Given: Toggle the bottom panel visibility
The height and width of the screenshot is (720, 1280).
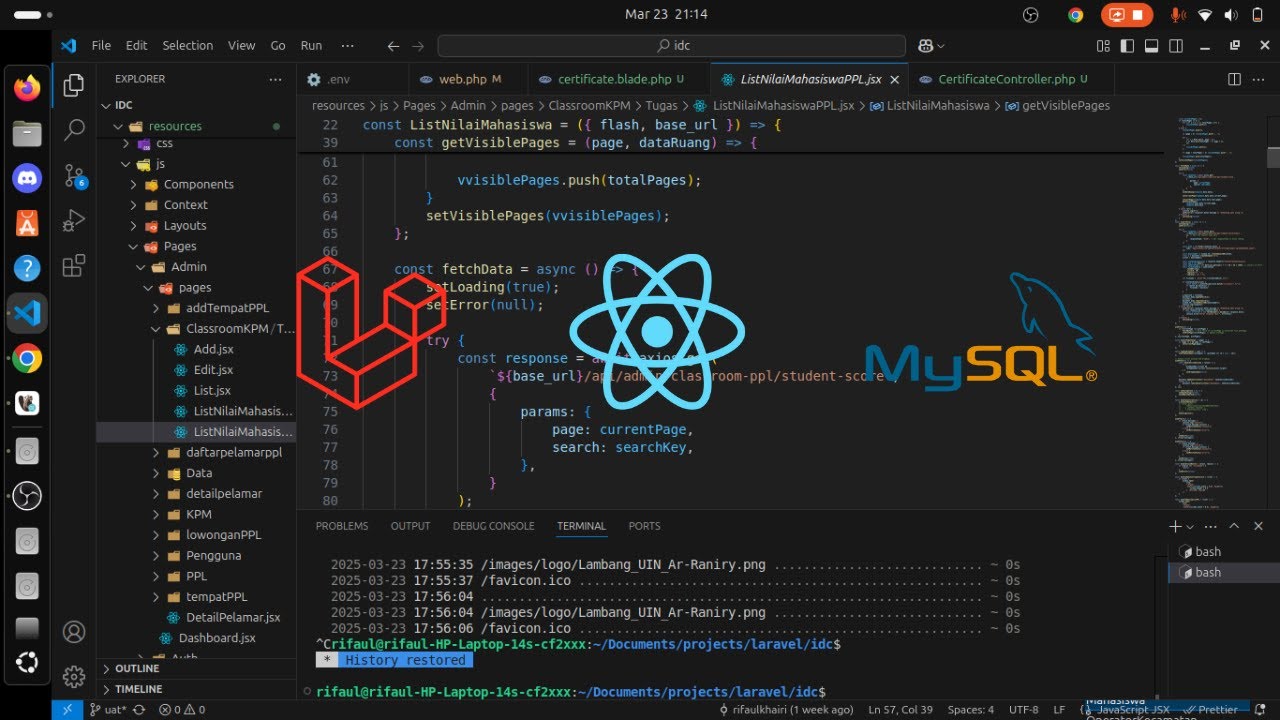Looking at the screenshot, I should pyautogui.click(x=1151, y=46).
